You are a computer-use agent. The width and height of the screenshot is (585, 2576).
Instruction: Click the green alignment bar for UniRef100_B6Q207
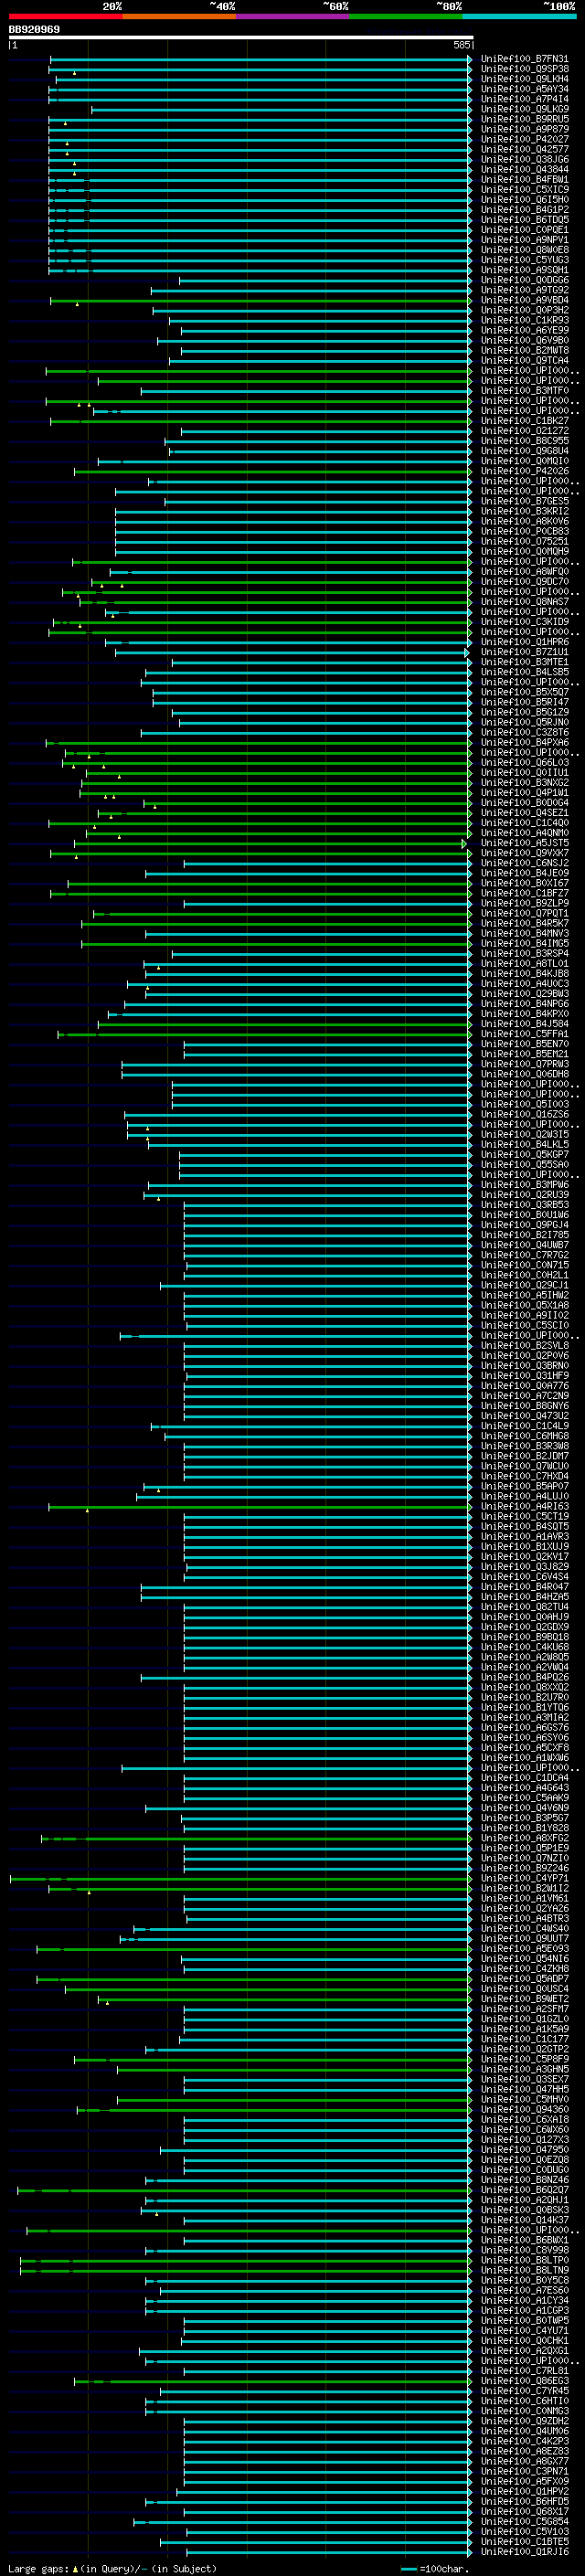click(245, 2190)
